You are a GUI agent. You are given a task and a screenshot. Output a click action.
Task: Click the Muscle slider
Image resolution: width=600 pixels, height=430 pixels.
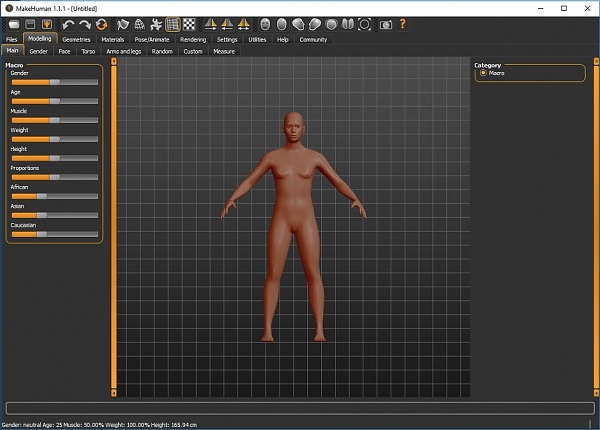[54, 120]
